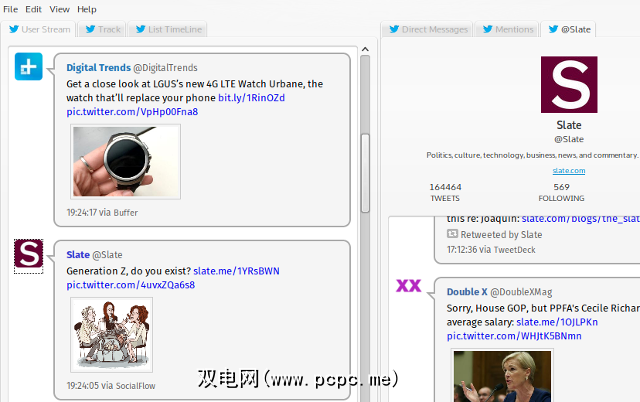The image size is (640, 402).
Task: Click the @Slate handle under profile name
Action: pyautogui.click(x=569, y=139)
